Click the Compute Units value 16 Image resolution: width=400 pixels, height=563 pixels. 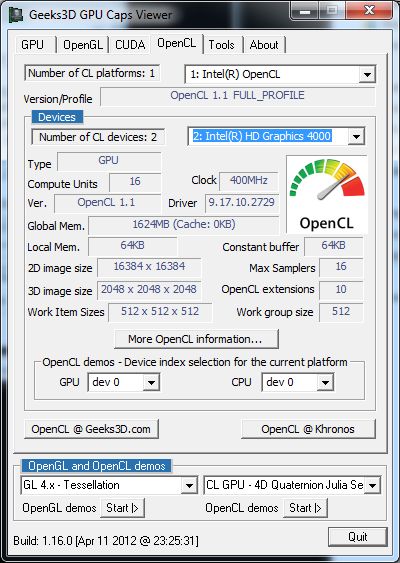coord(135,182)
